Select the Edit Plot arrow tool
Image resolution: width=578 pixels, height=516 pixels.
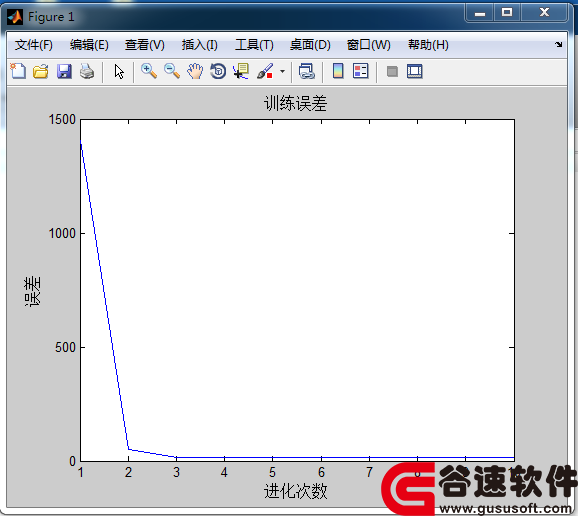[x=119, y=71]
